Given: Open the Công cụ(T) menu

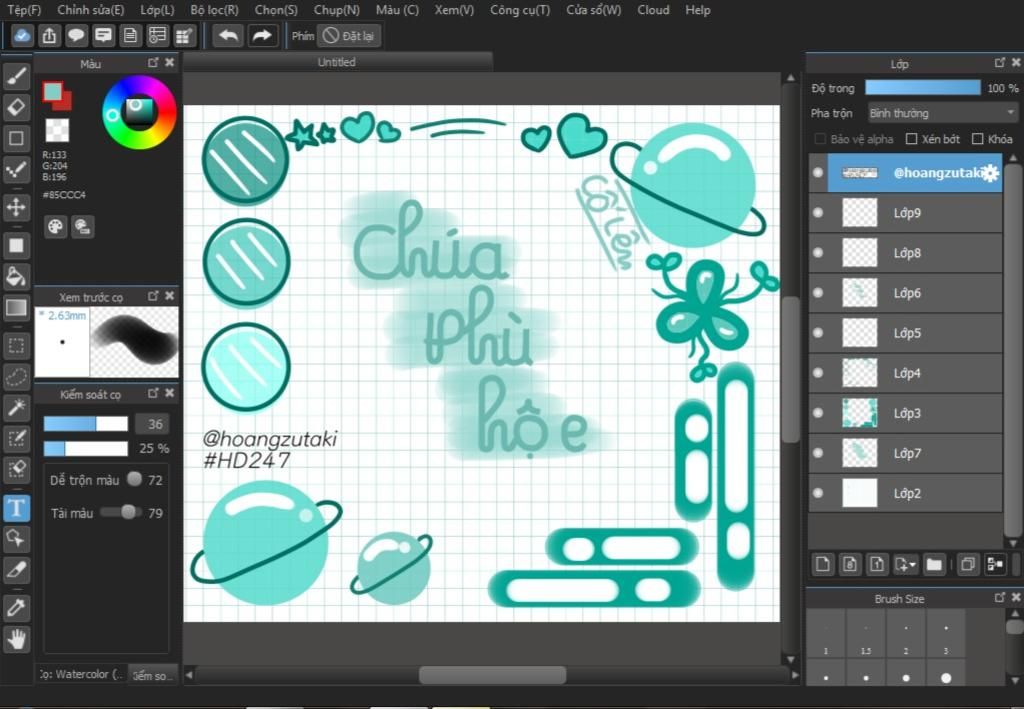Looking at the screenshot, I should tap(520, 10).
